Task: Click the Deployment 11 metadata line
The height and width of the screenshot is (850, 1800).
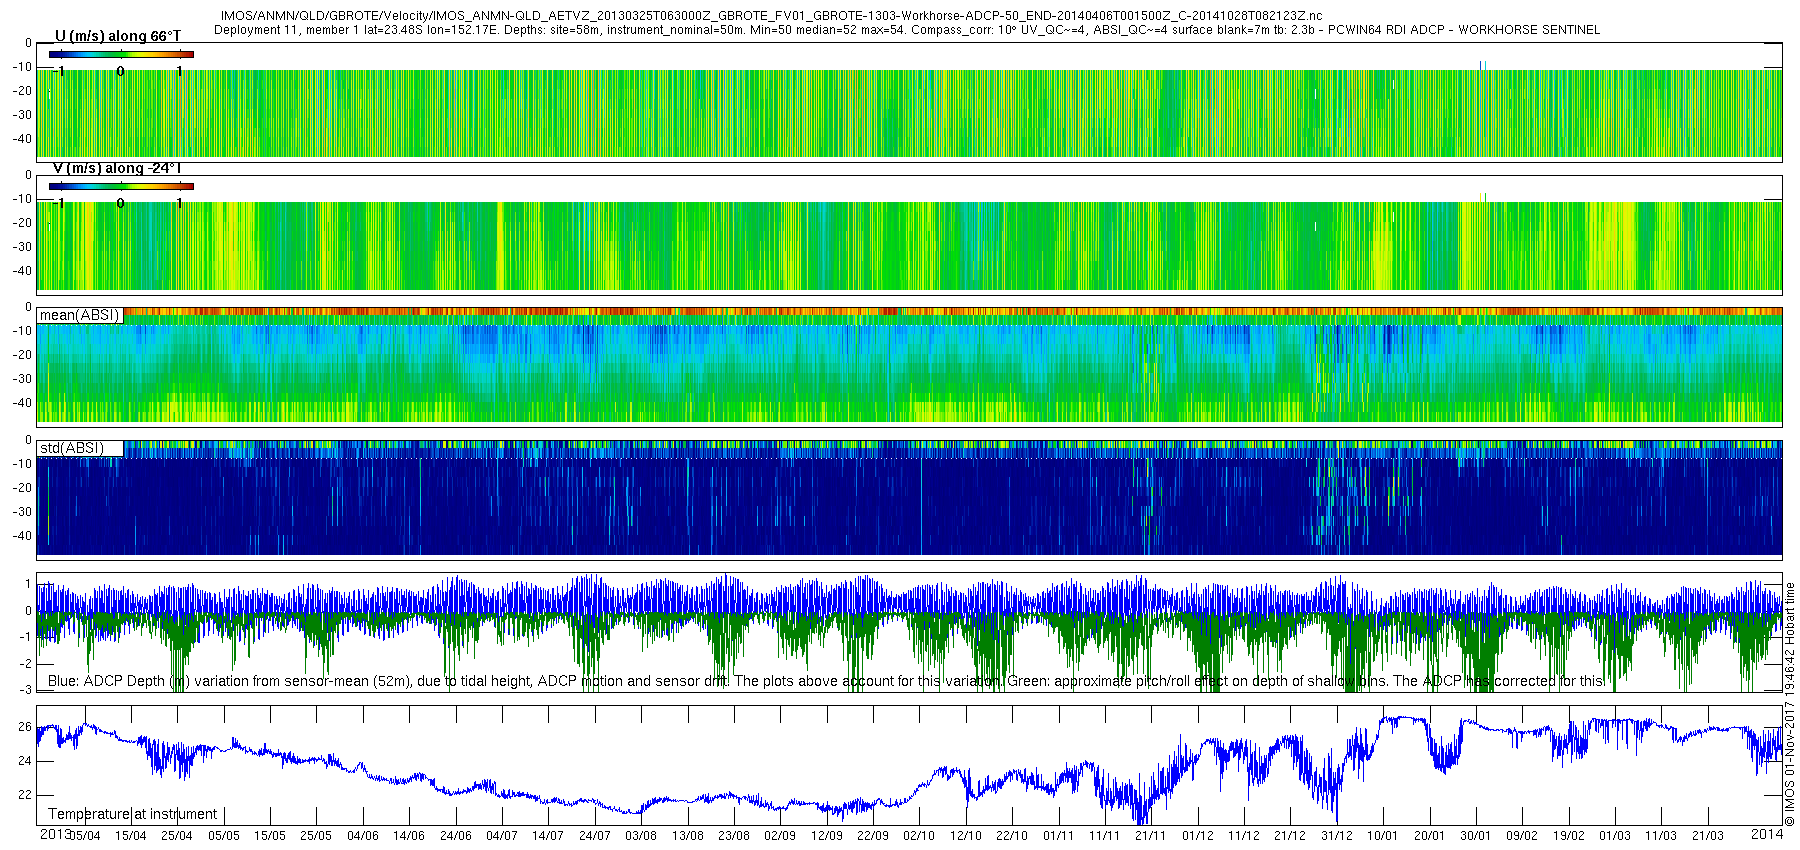Action: coord(906,30)
